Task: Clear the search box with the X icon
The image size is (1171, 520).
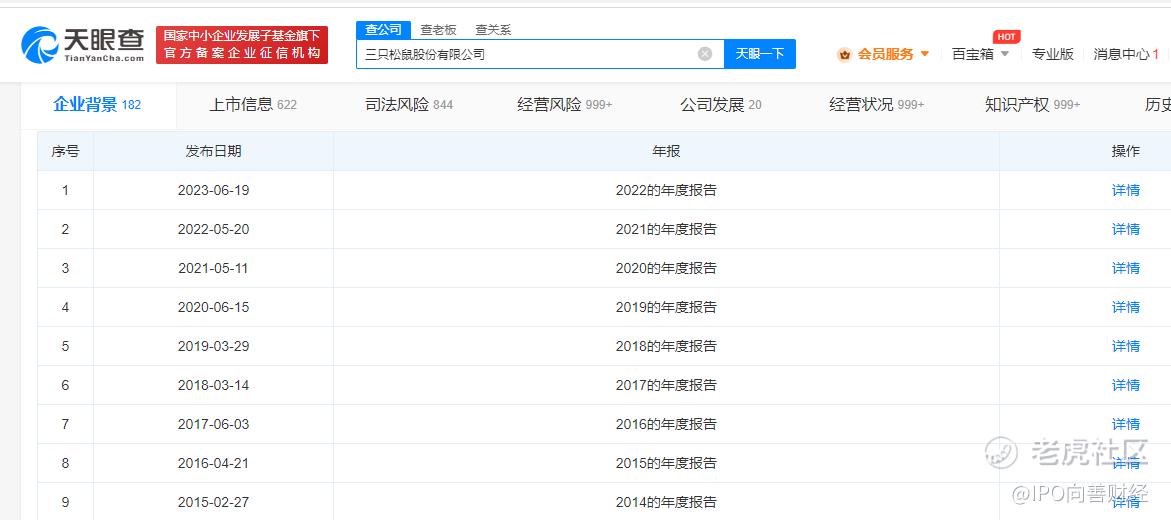Action: (x=705, y=54)
